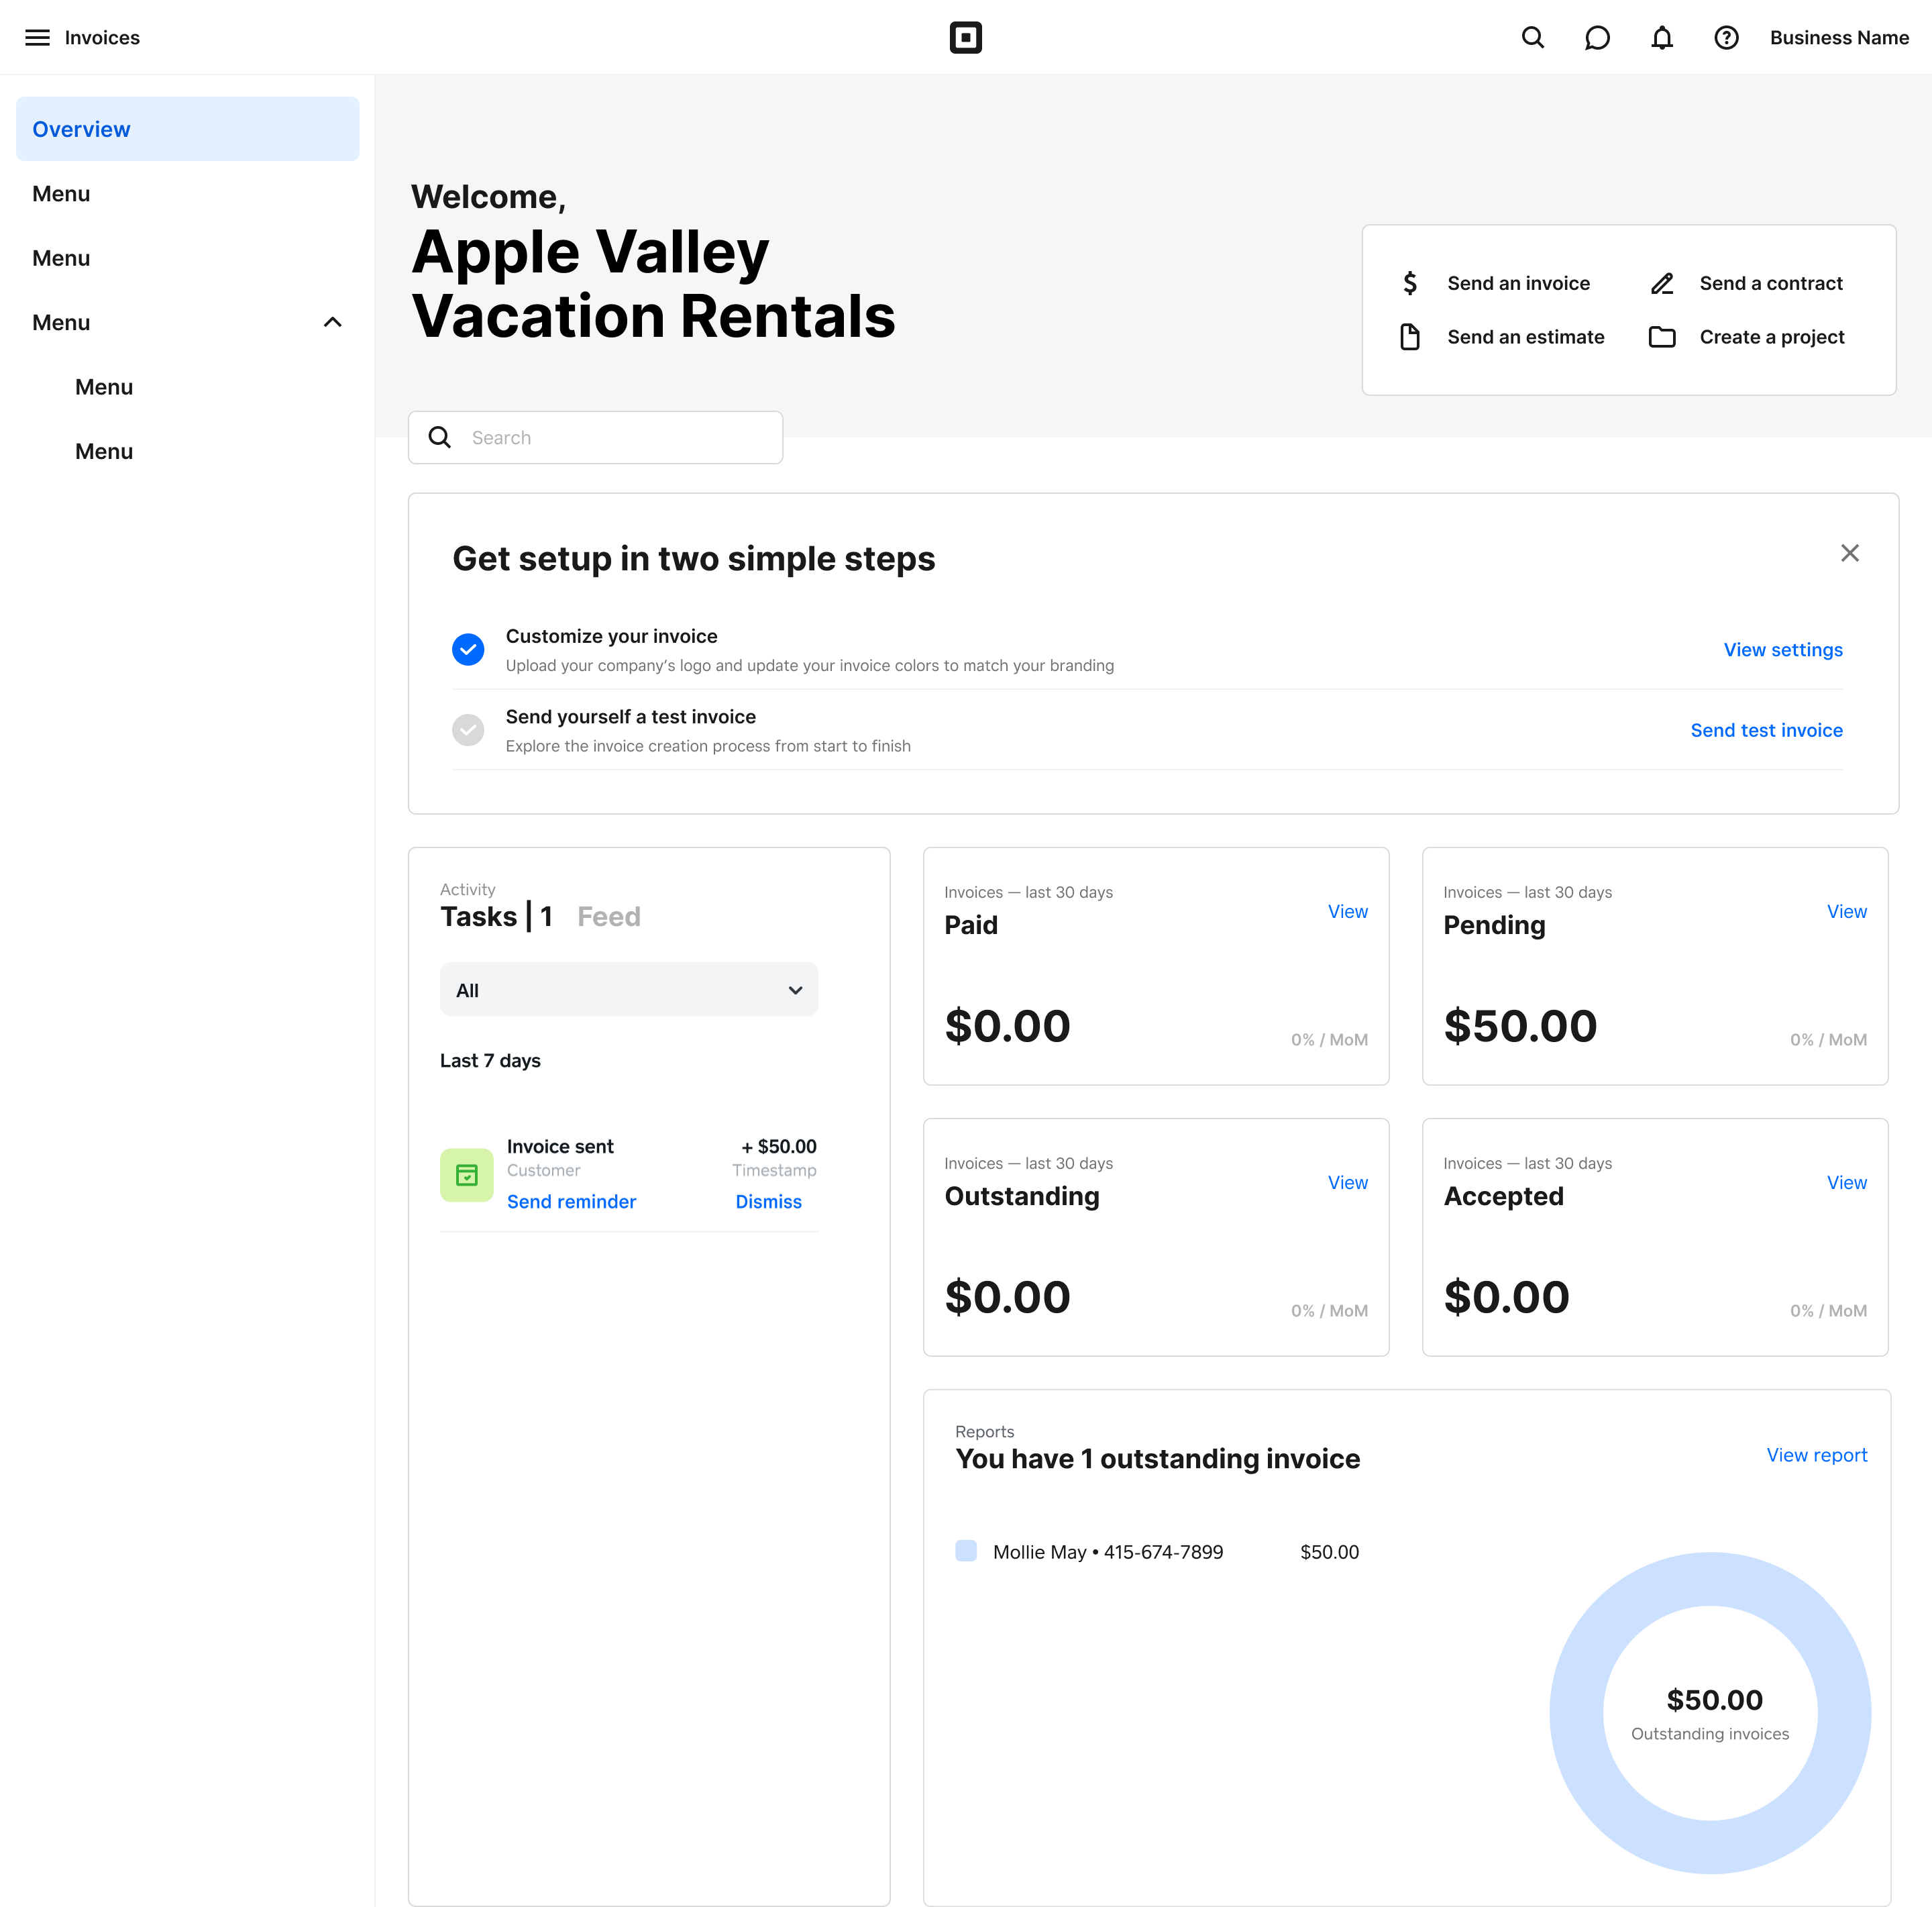
Task: Open the help question mark icon
Action: click(x=1726, y=38)
